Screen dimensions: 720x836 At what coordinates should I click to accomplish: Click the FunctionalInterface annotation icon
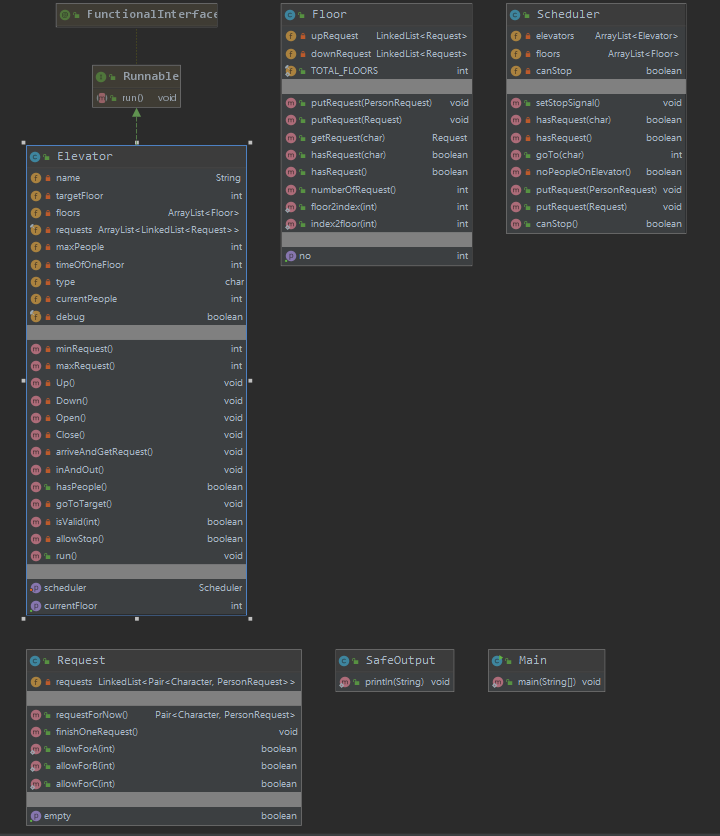tap(65, 15)
